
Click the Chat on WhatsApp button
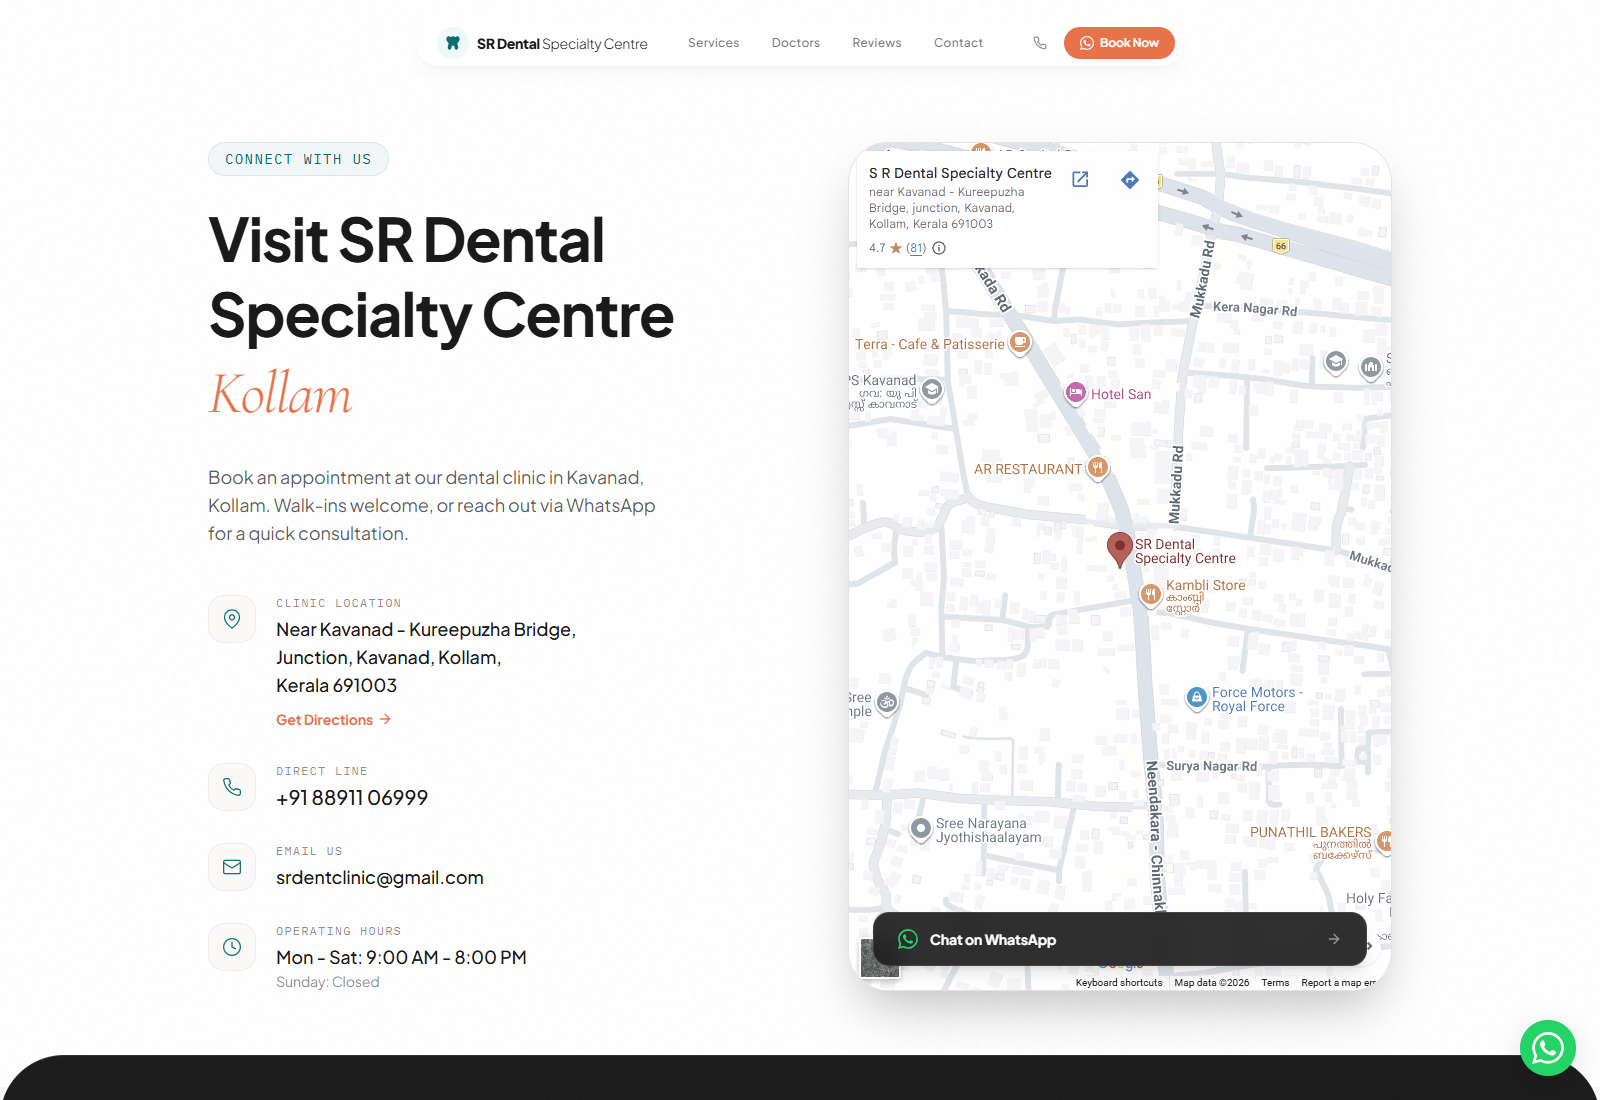coord(1120,939)
